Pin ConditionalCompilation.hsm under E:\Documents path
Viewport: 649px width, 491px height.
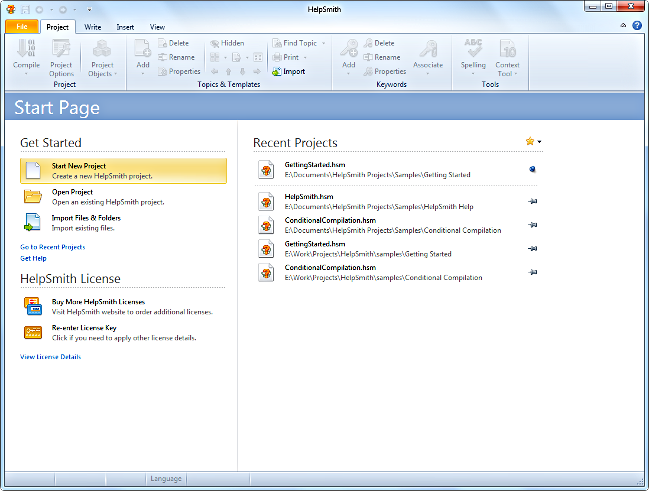tap(532, 225)
